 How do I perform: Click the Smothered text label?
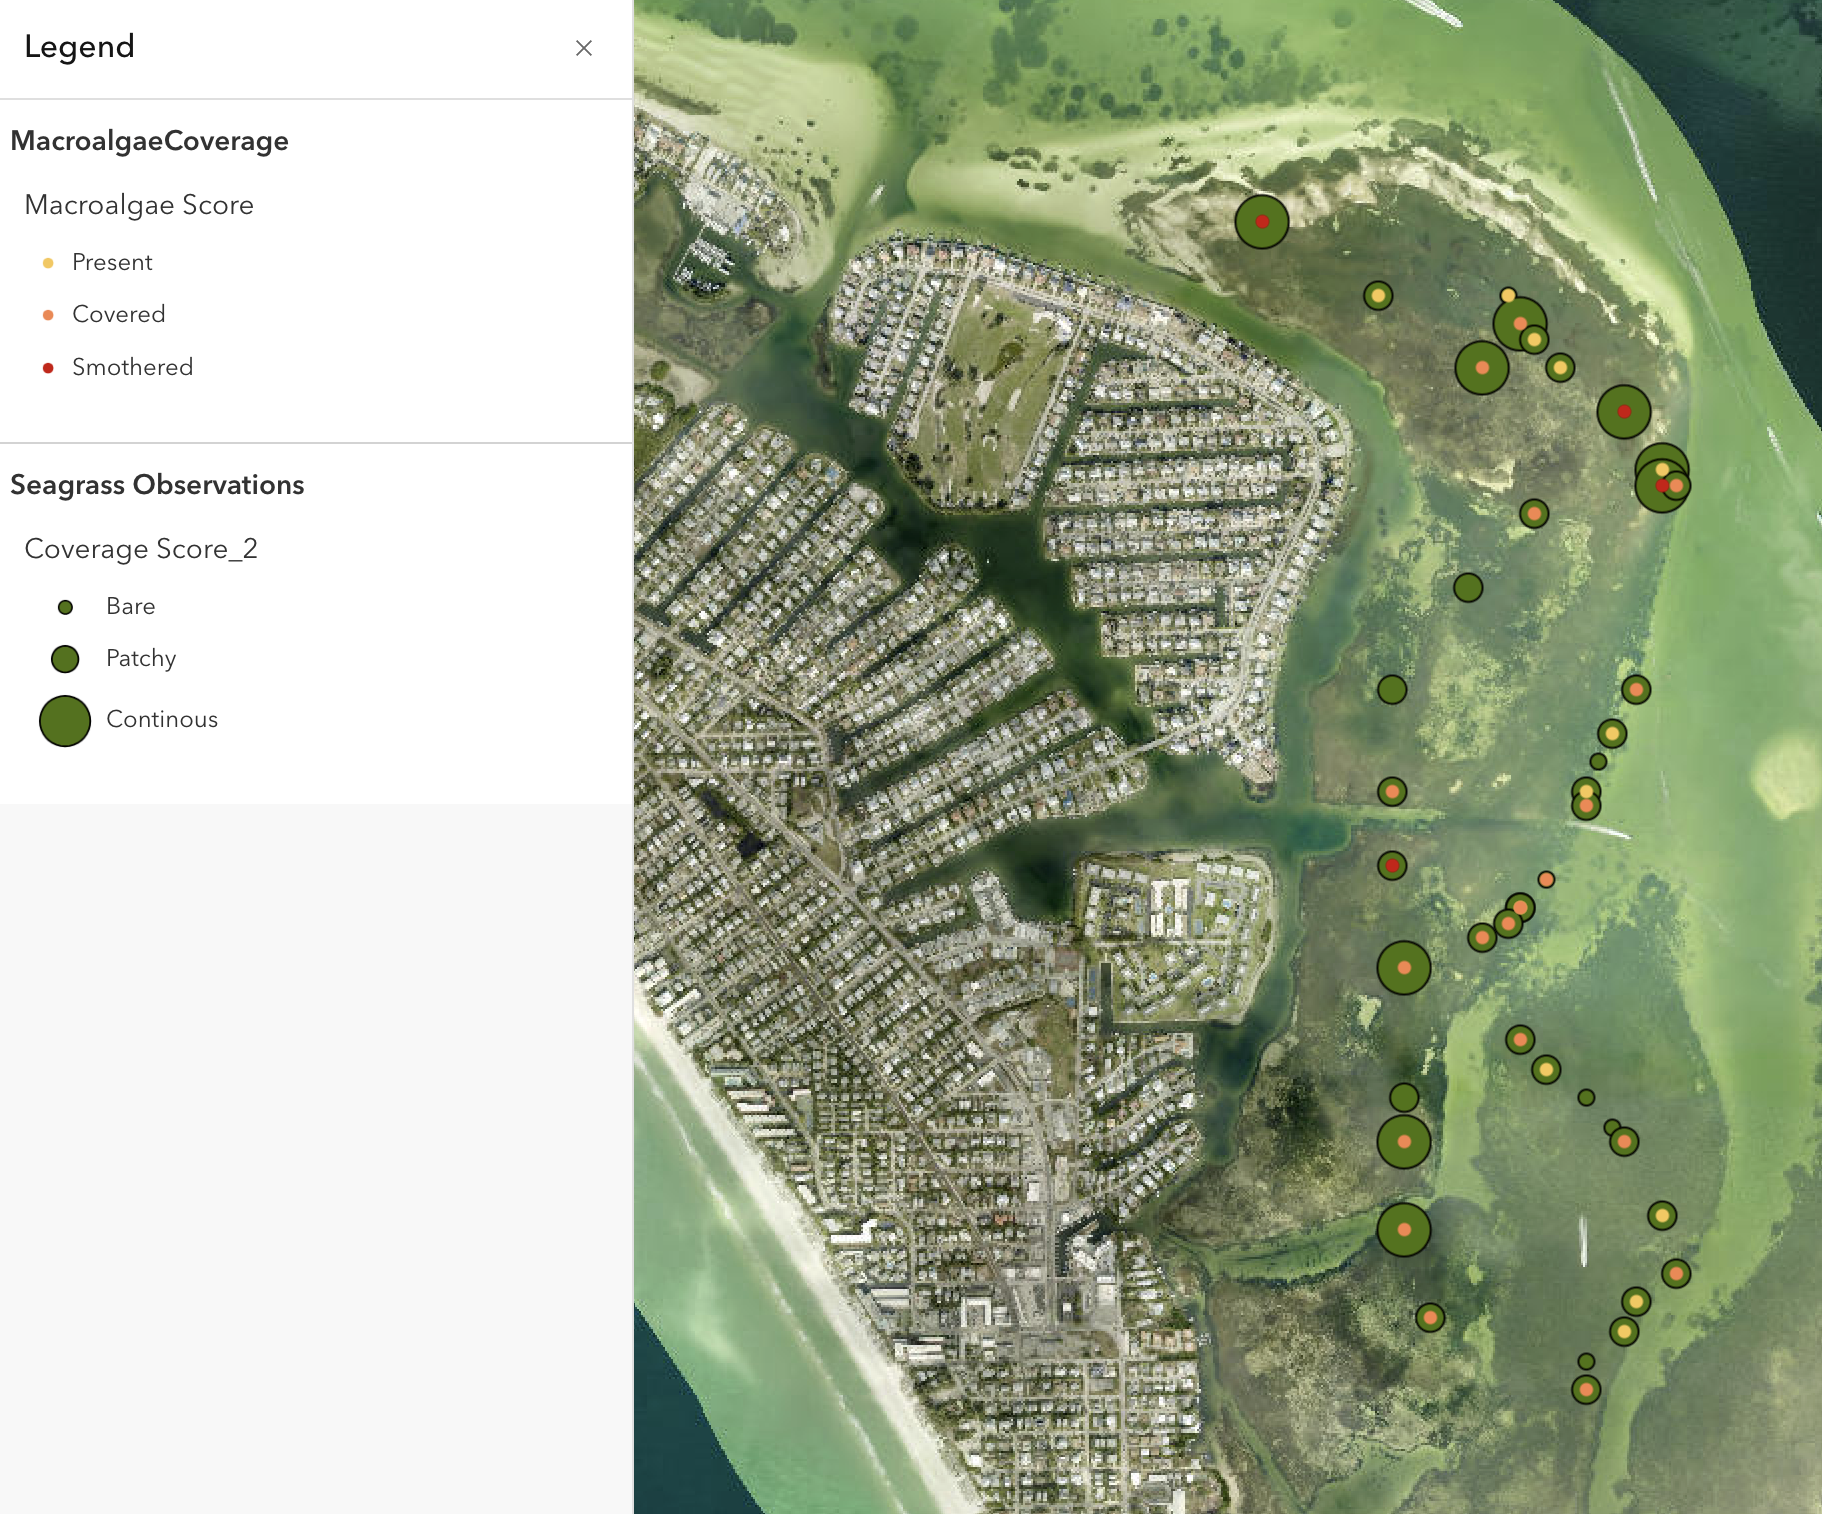(132, 367)
